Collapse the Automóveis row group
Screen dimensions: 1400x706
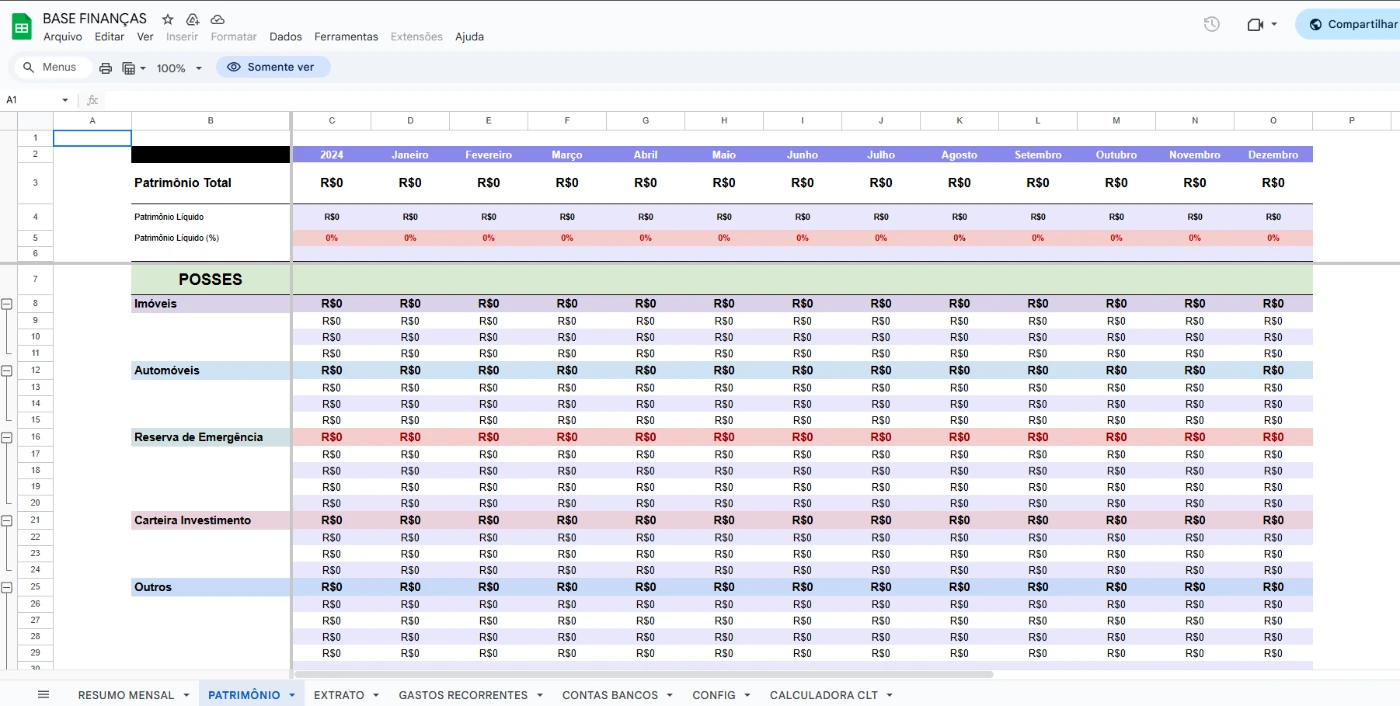[7, 371]
